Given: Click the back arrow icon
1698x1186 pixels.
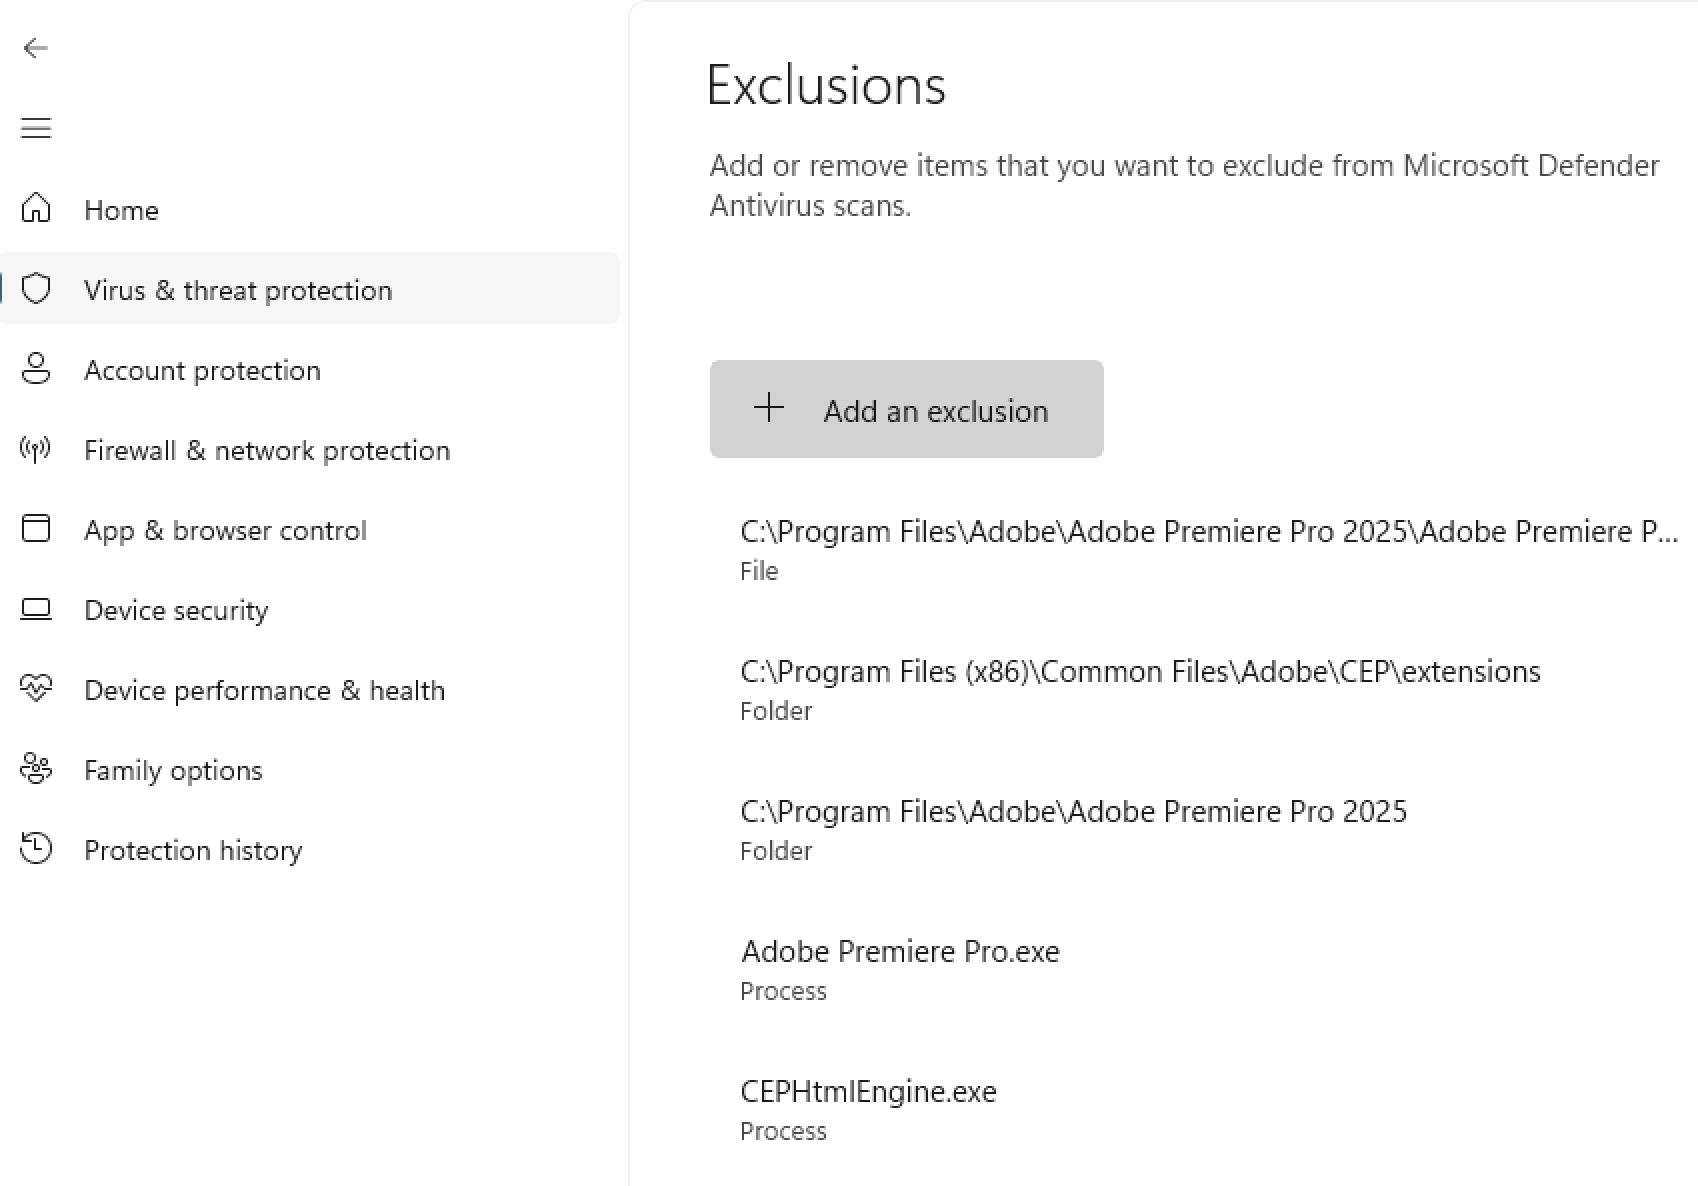Looking at the screenshot, I should [36, 48].
